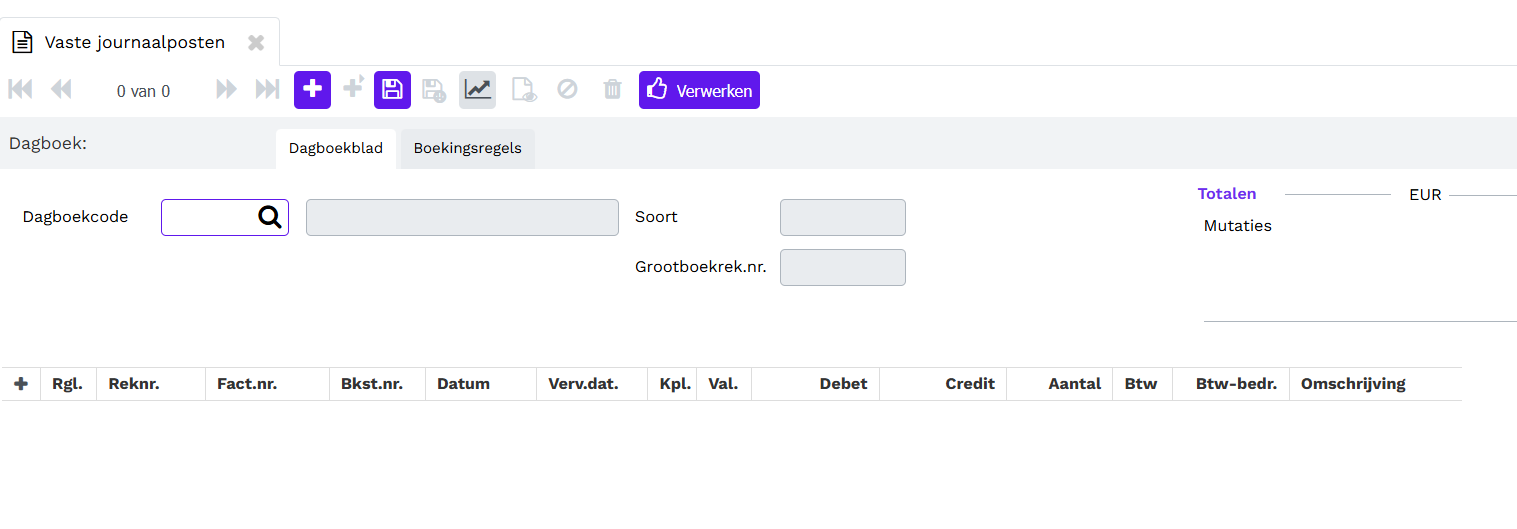
Task: Click the Soort input field
Action: [843, 217]
